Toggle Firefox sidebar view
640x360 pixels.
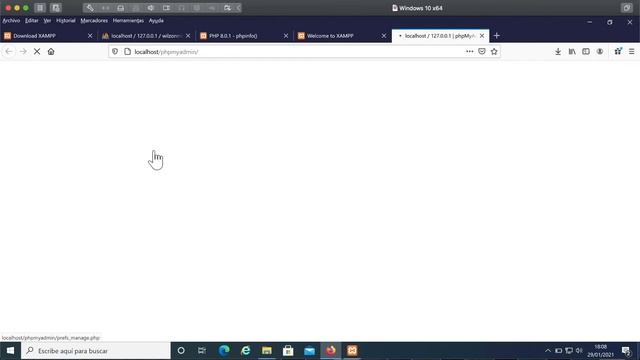pos(586,51)
